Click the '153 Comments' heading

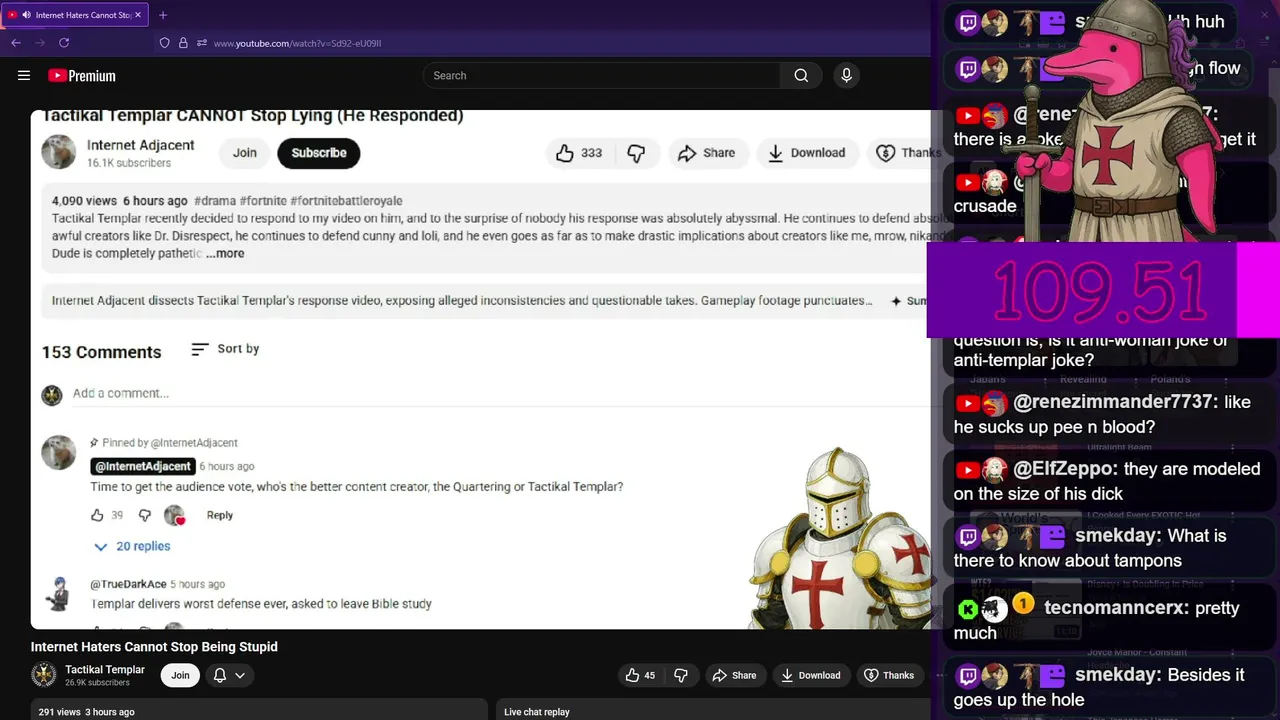[101, 352]
